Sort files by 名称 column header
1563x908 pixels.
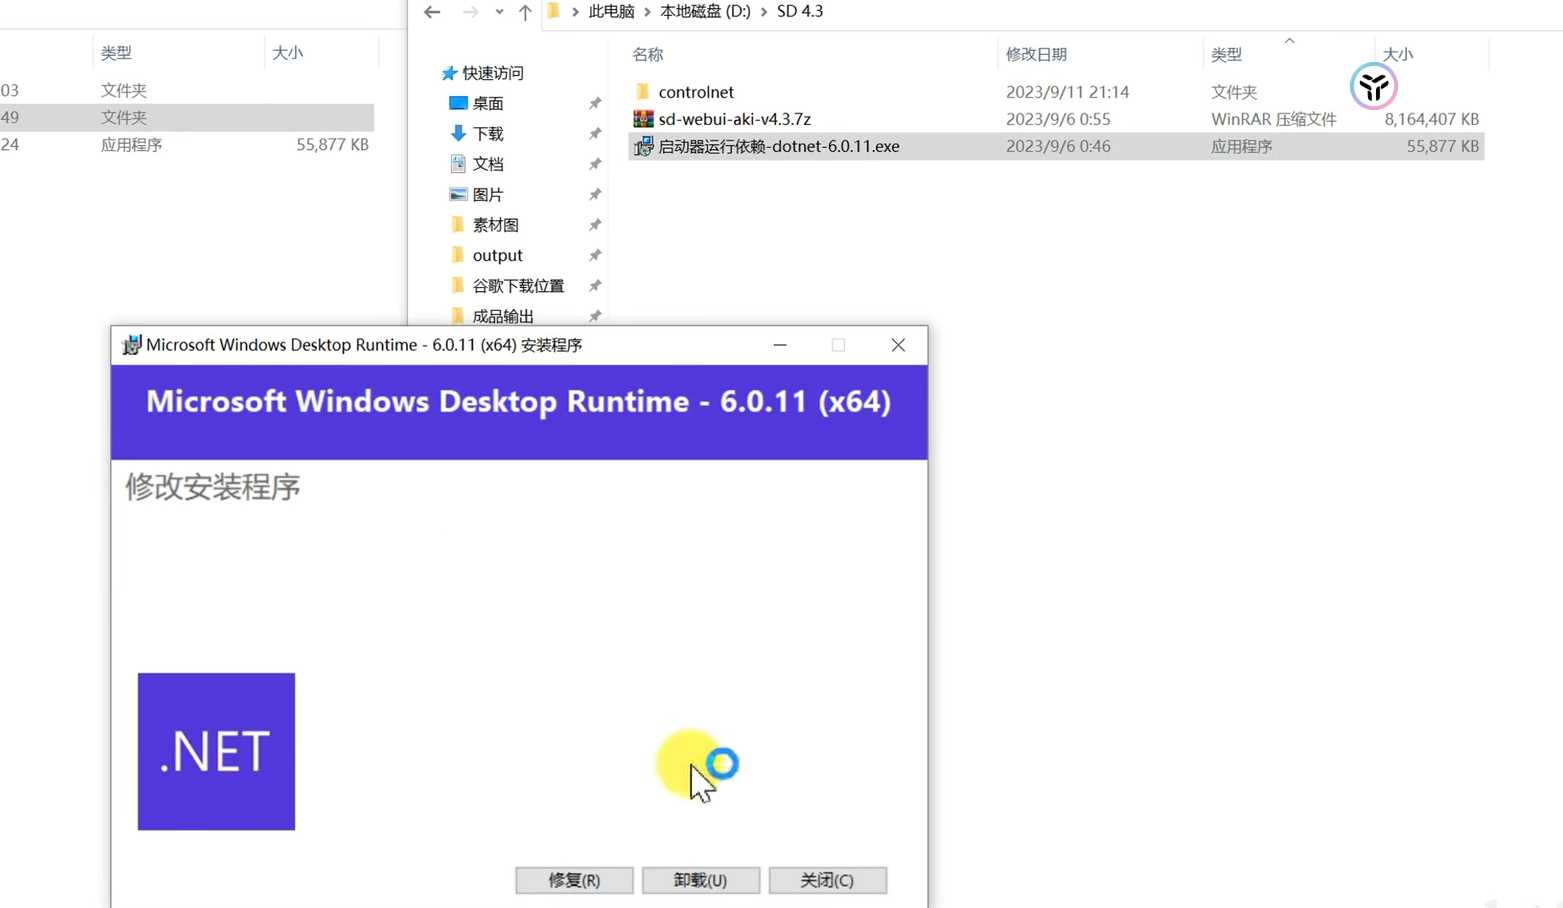click(x=648, y=54)
